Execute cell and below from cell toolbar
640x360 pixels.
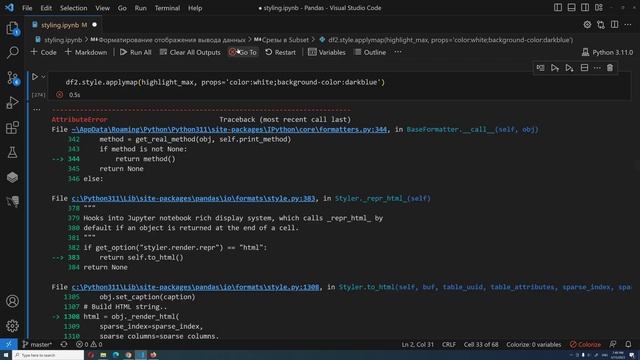click(569, 68)
